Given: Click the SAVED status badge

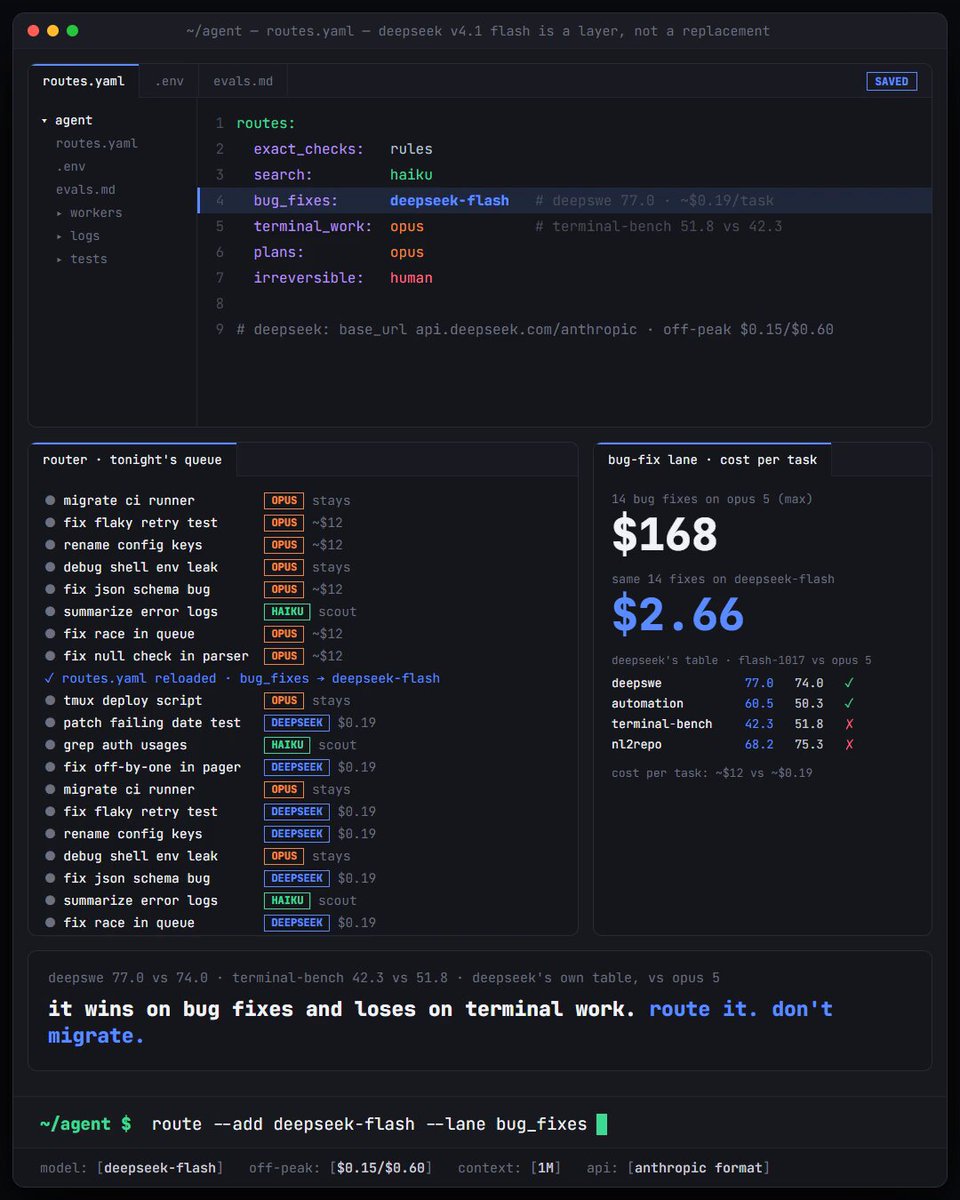Looking at the screenshot, I should click(891, 81).
